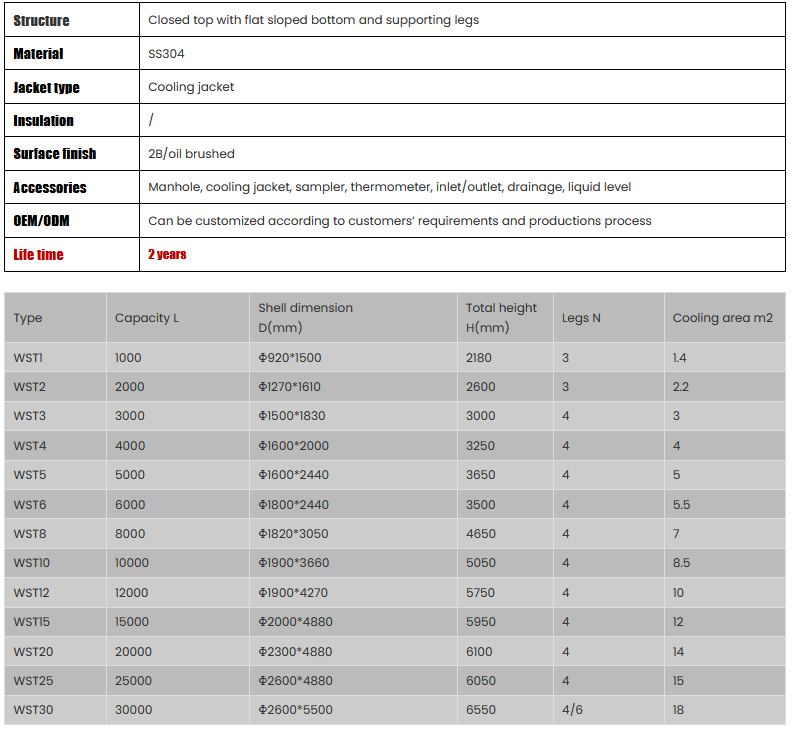Click the 5950 total height cell
This screenshot has height=737, width=793.
(x=480, y=622)
